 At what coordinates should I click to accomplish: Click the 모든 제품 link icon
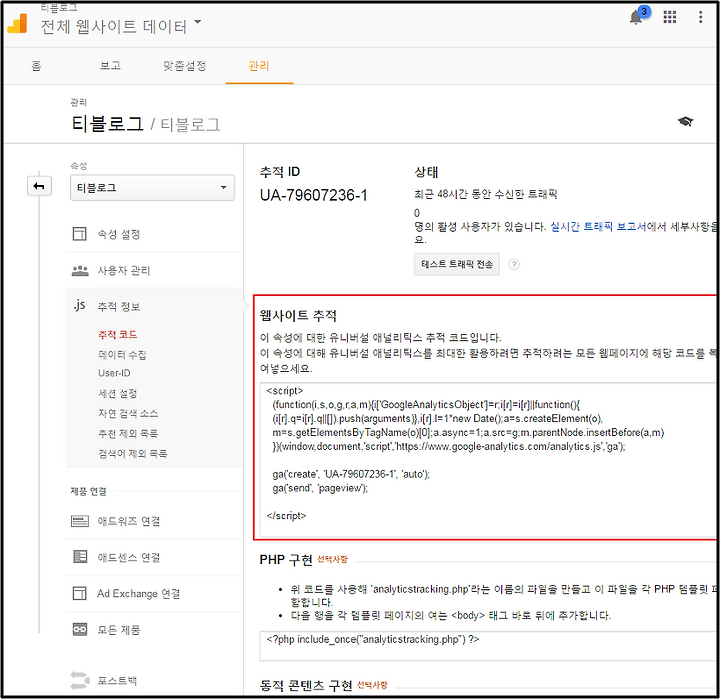80,629
